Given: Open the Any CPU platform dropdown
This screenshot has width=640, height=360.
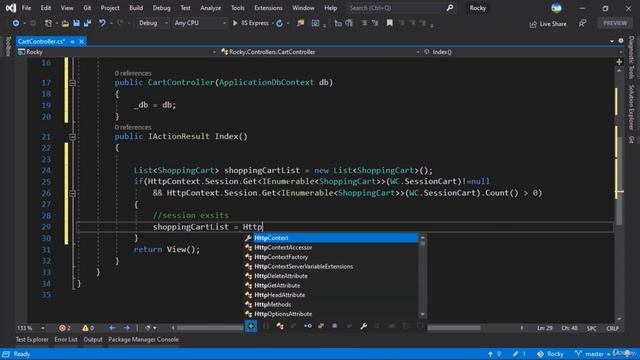Looking at the screenshot, I should tap(200, 23).
